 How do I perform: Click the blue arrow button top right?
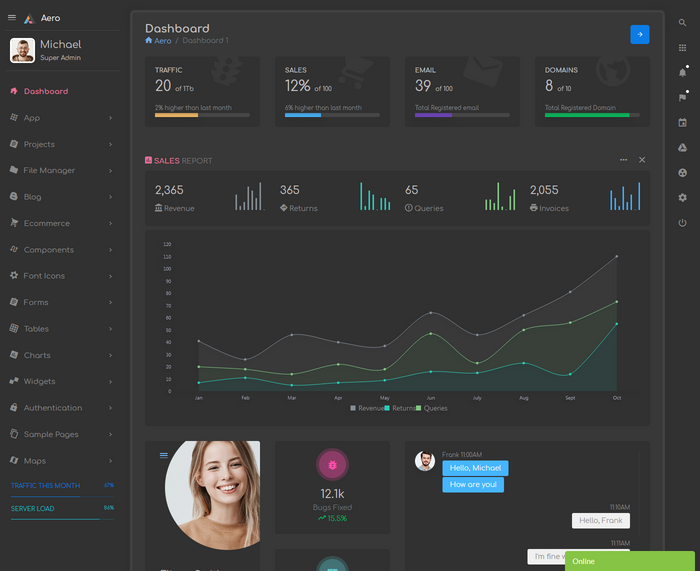(x=639, y=34)
